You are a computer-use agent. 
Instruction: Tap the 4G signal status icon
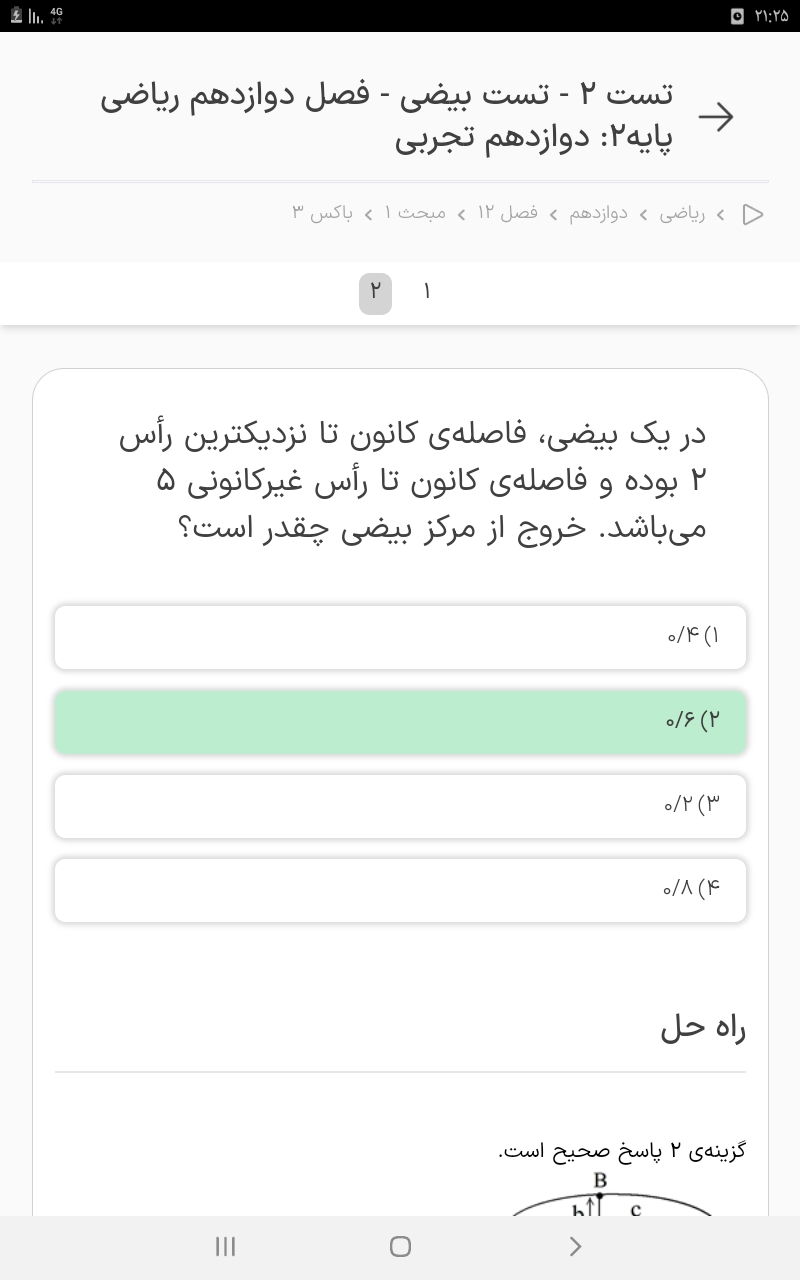point(56,15)
